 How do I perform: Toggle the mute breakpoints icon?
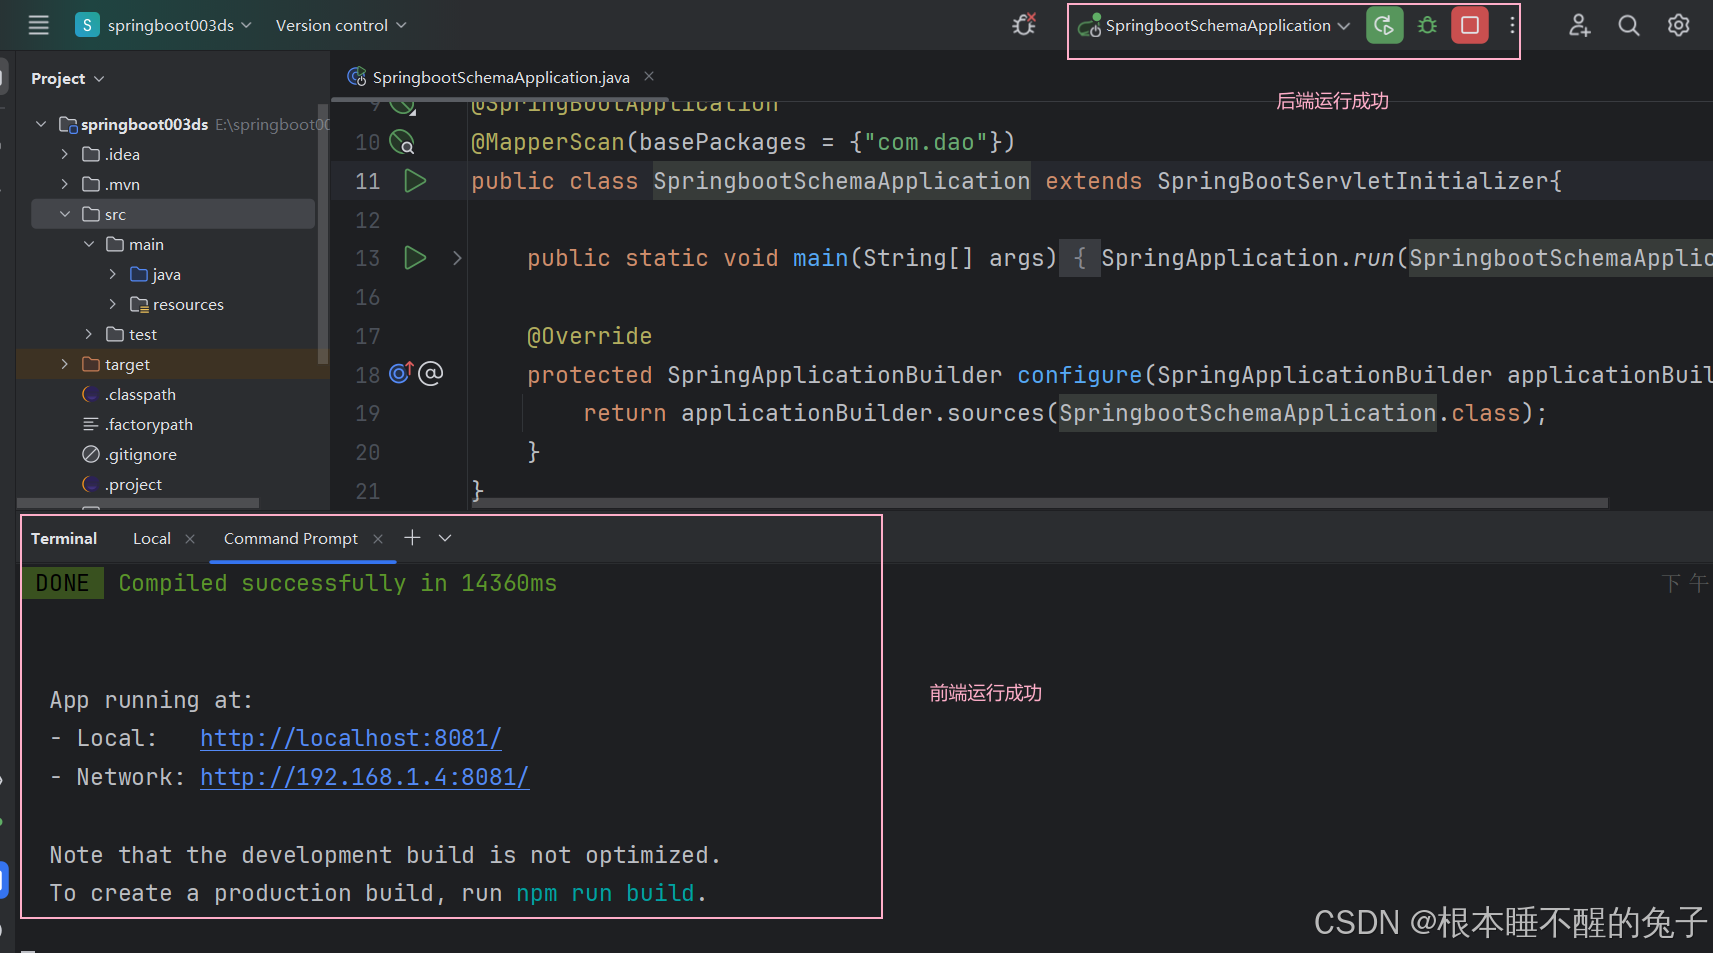pos(1024,24)
